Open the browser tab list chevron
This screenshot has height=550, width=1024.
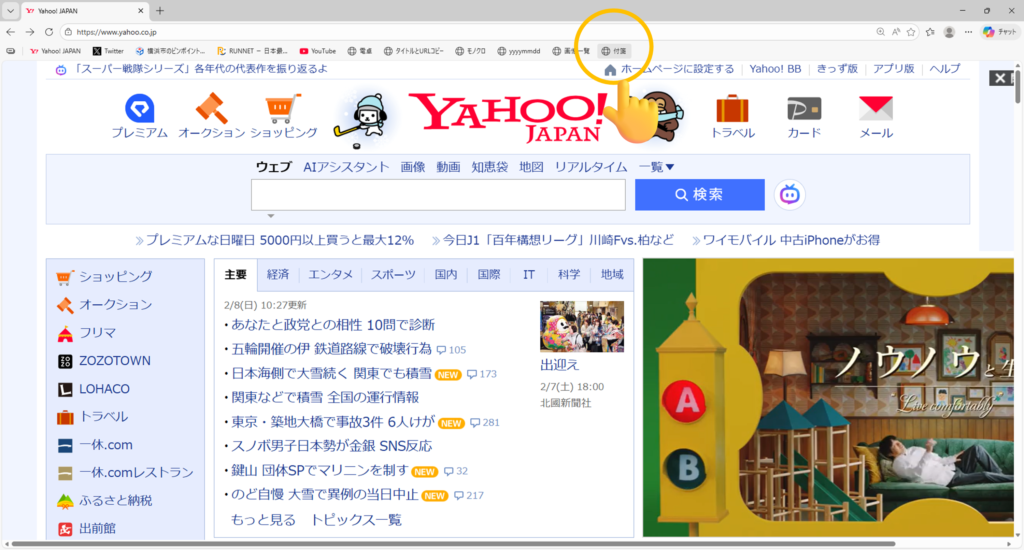tap(10, 10)
